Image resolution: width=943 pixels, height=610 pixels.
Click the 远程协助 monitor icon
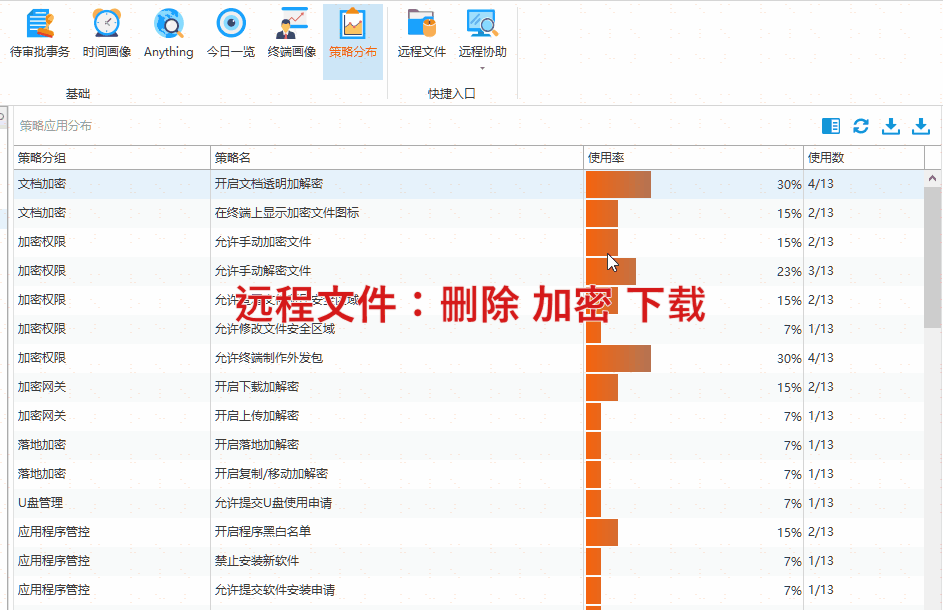[482, 24]
